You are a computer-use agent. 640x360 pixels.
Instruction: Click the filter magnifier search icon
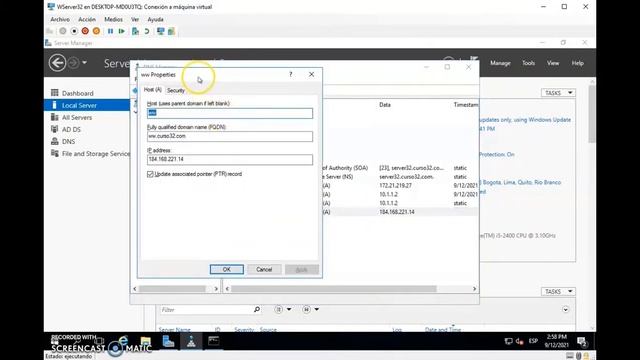pos(257,309)
